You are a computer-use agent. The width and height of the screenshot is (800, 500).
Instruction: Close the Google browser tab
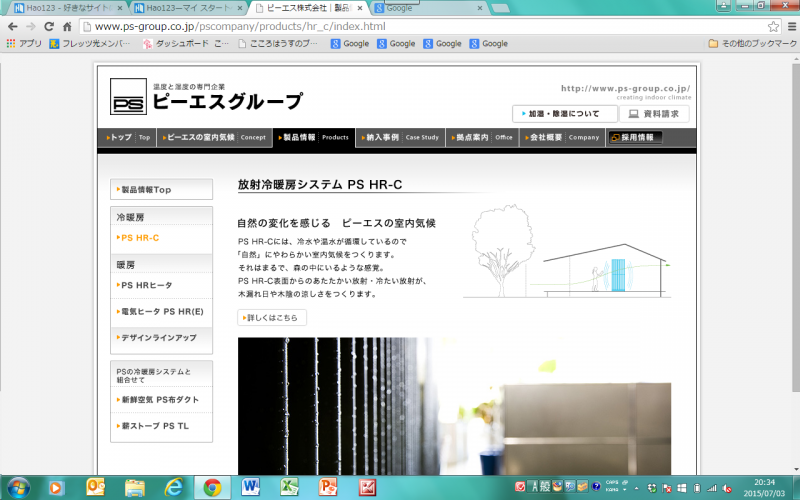coord(480,8)
